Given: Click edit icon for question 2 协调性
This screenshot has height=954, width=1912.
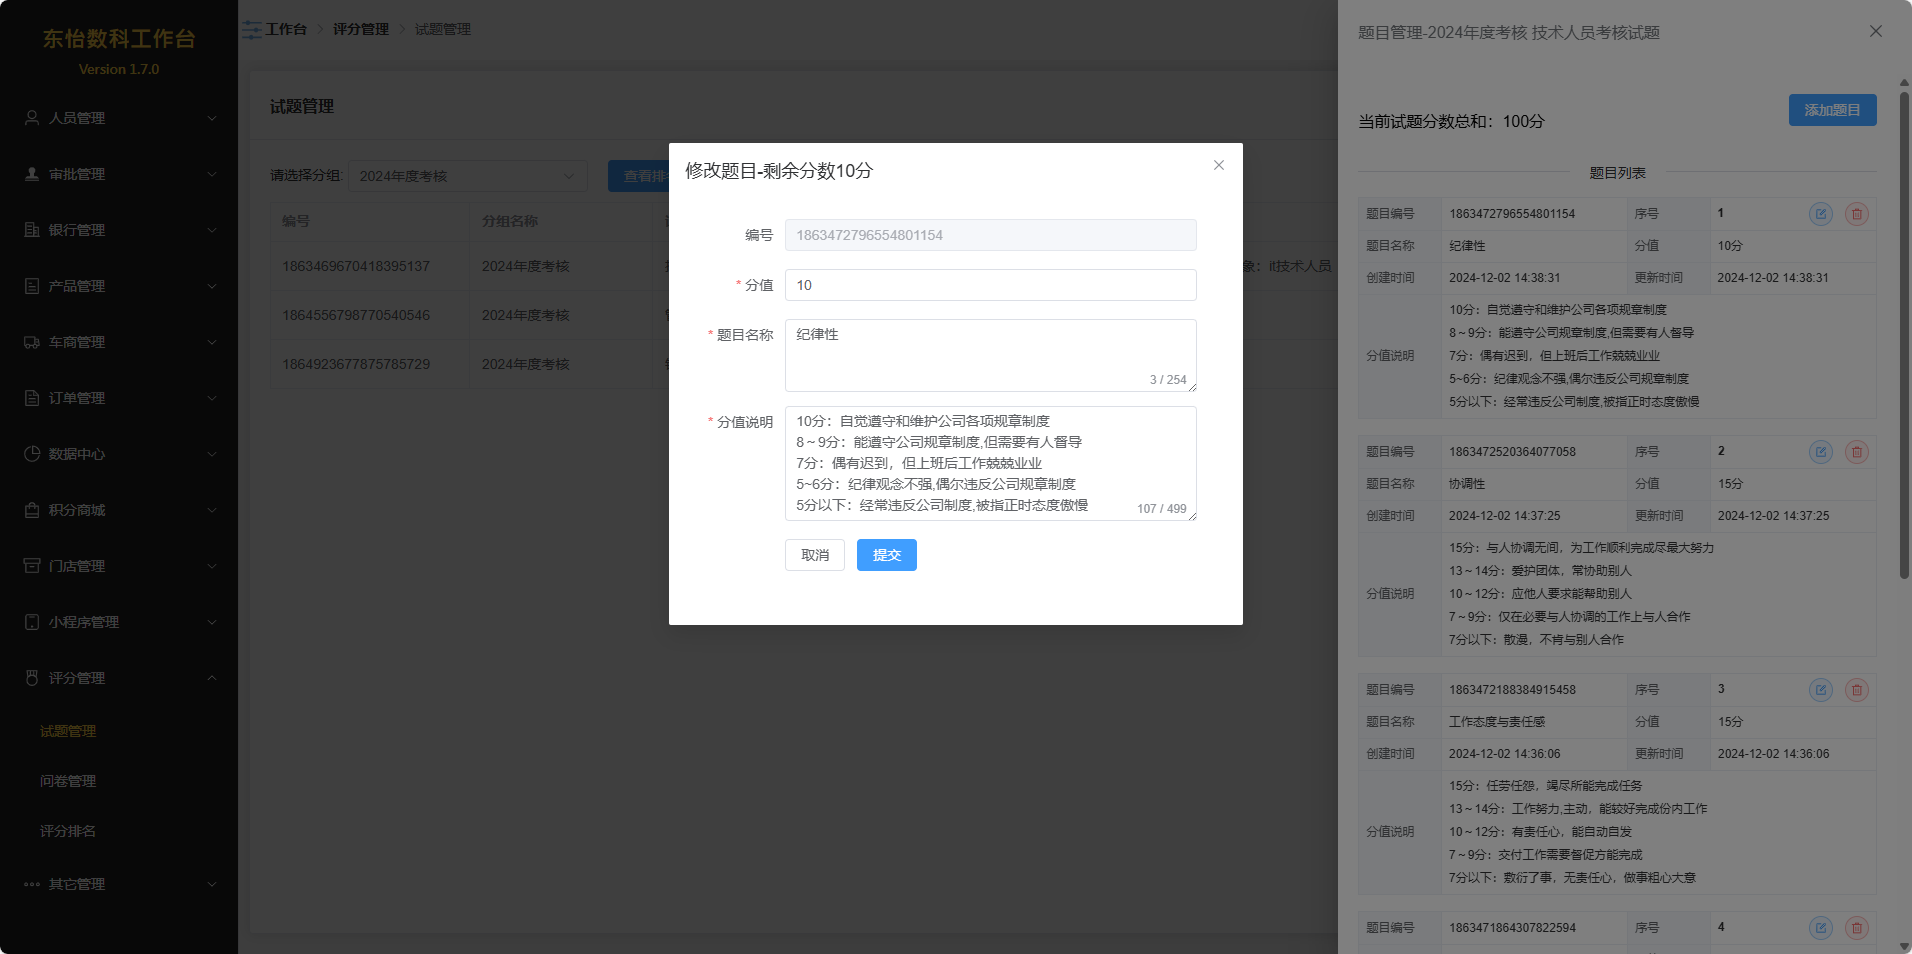Looking at the screenshot, I should point(1820,452).
